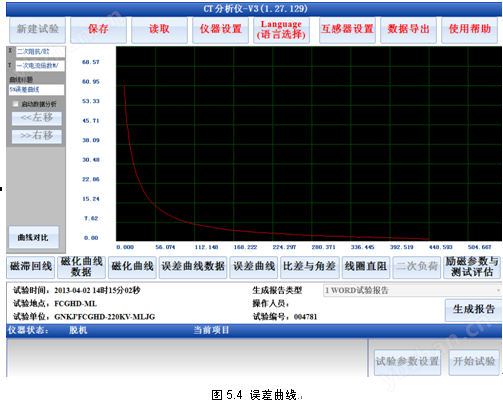Screen dimensions: 503x403
Task: Expand the 生成报告类型 dropdown
Action: (x=412, y=290)
